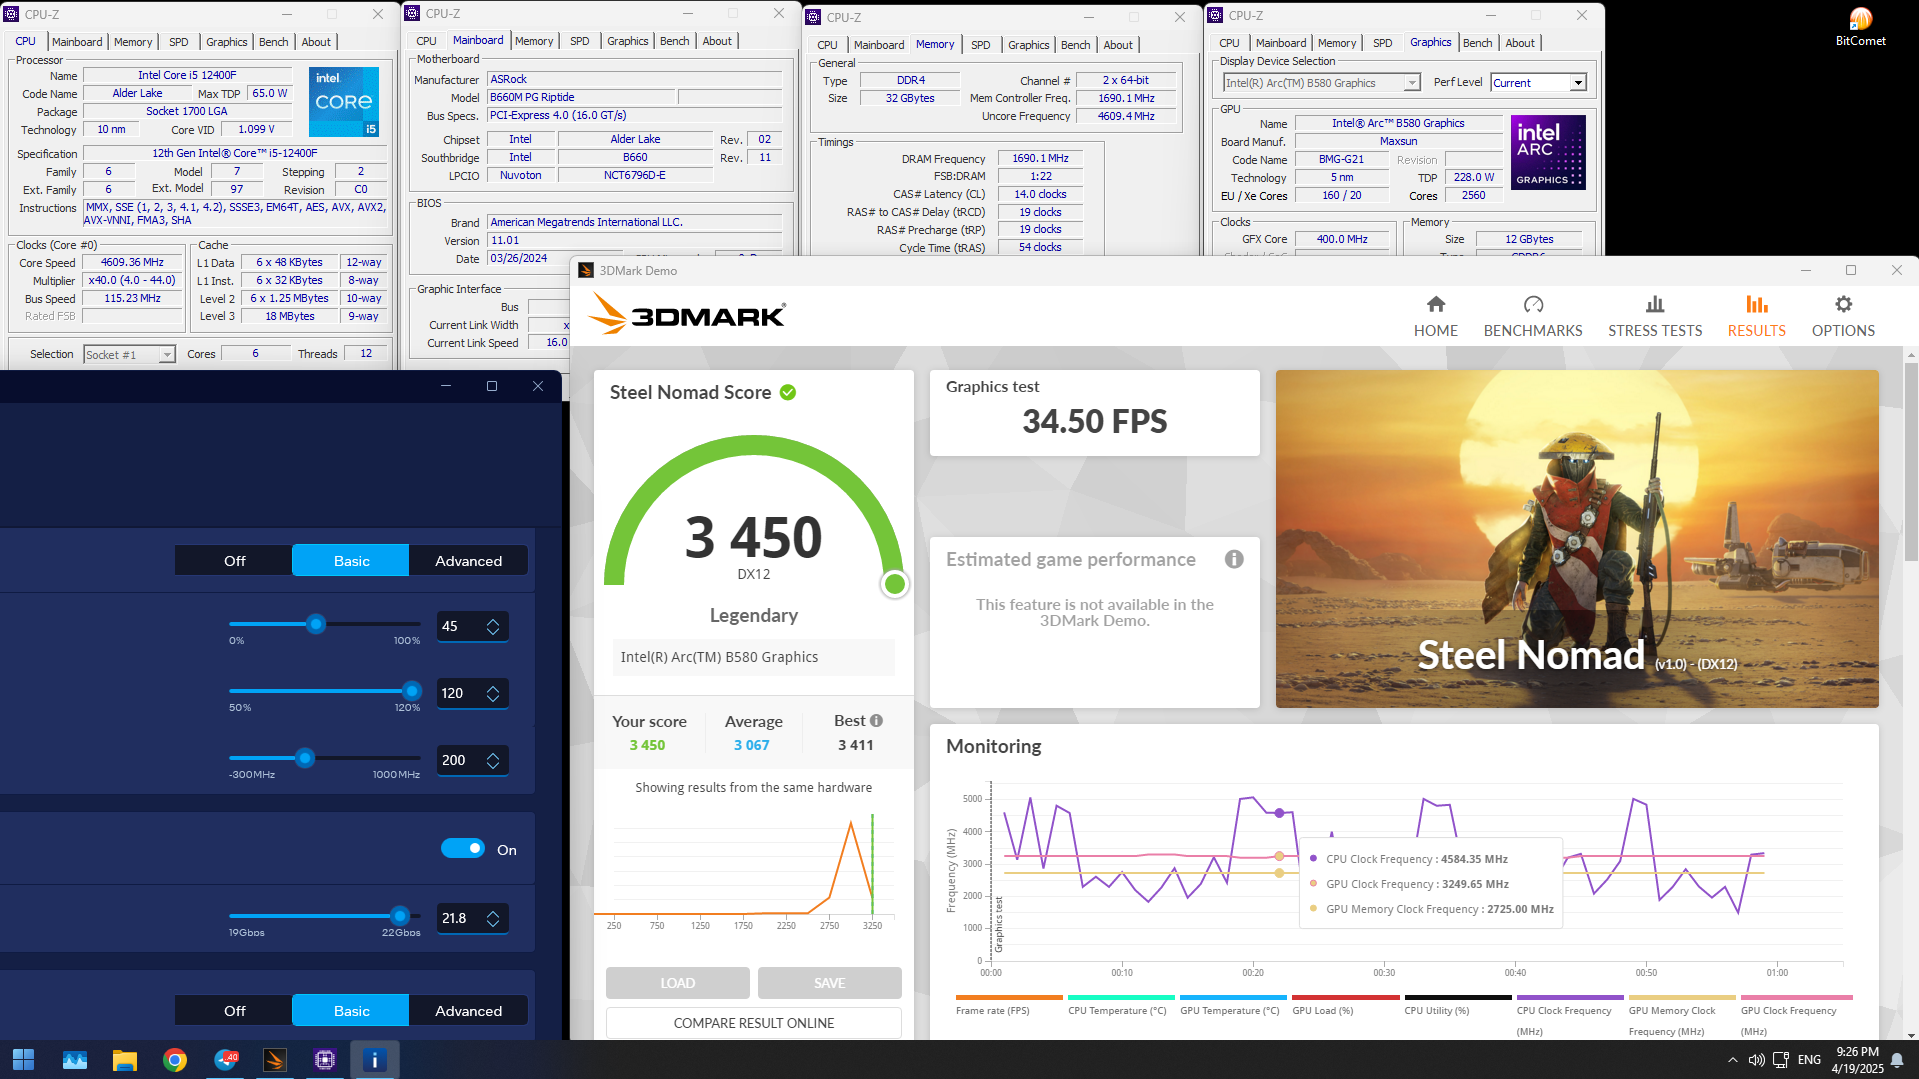
Task: Click the Intel Core i5 logo in CPU-Z
Action: point(344,102)
